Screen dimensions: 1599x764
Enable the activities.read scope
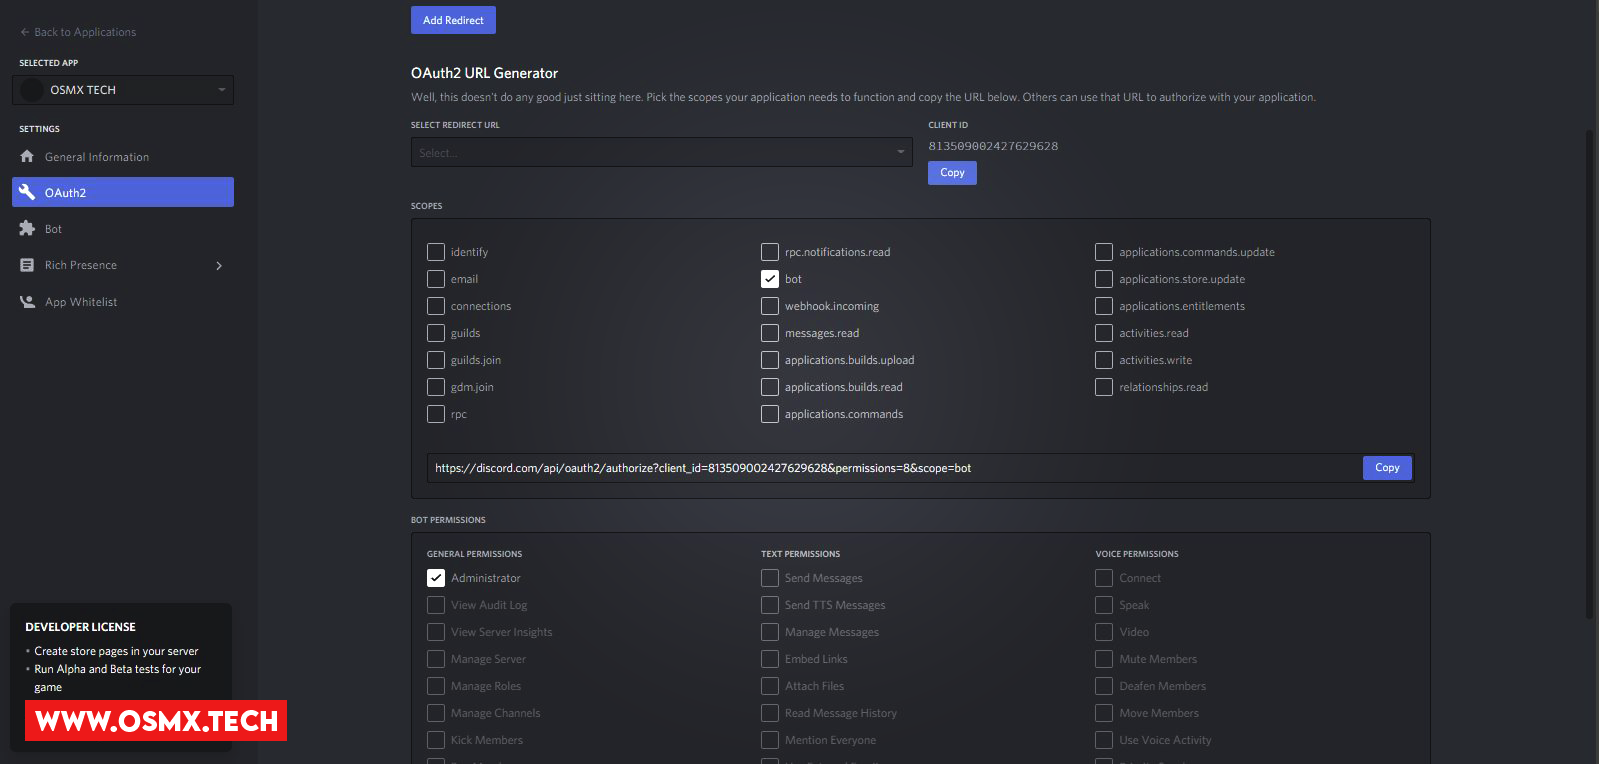coord(1104,333)
